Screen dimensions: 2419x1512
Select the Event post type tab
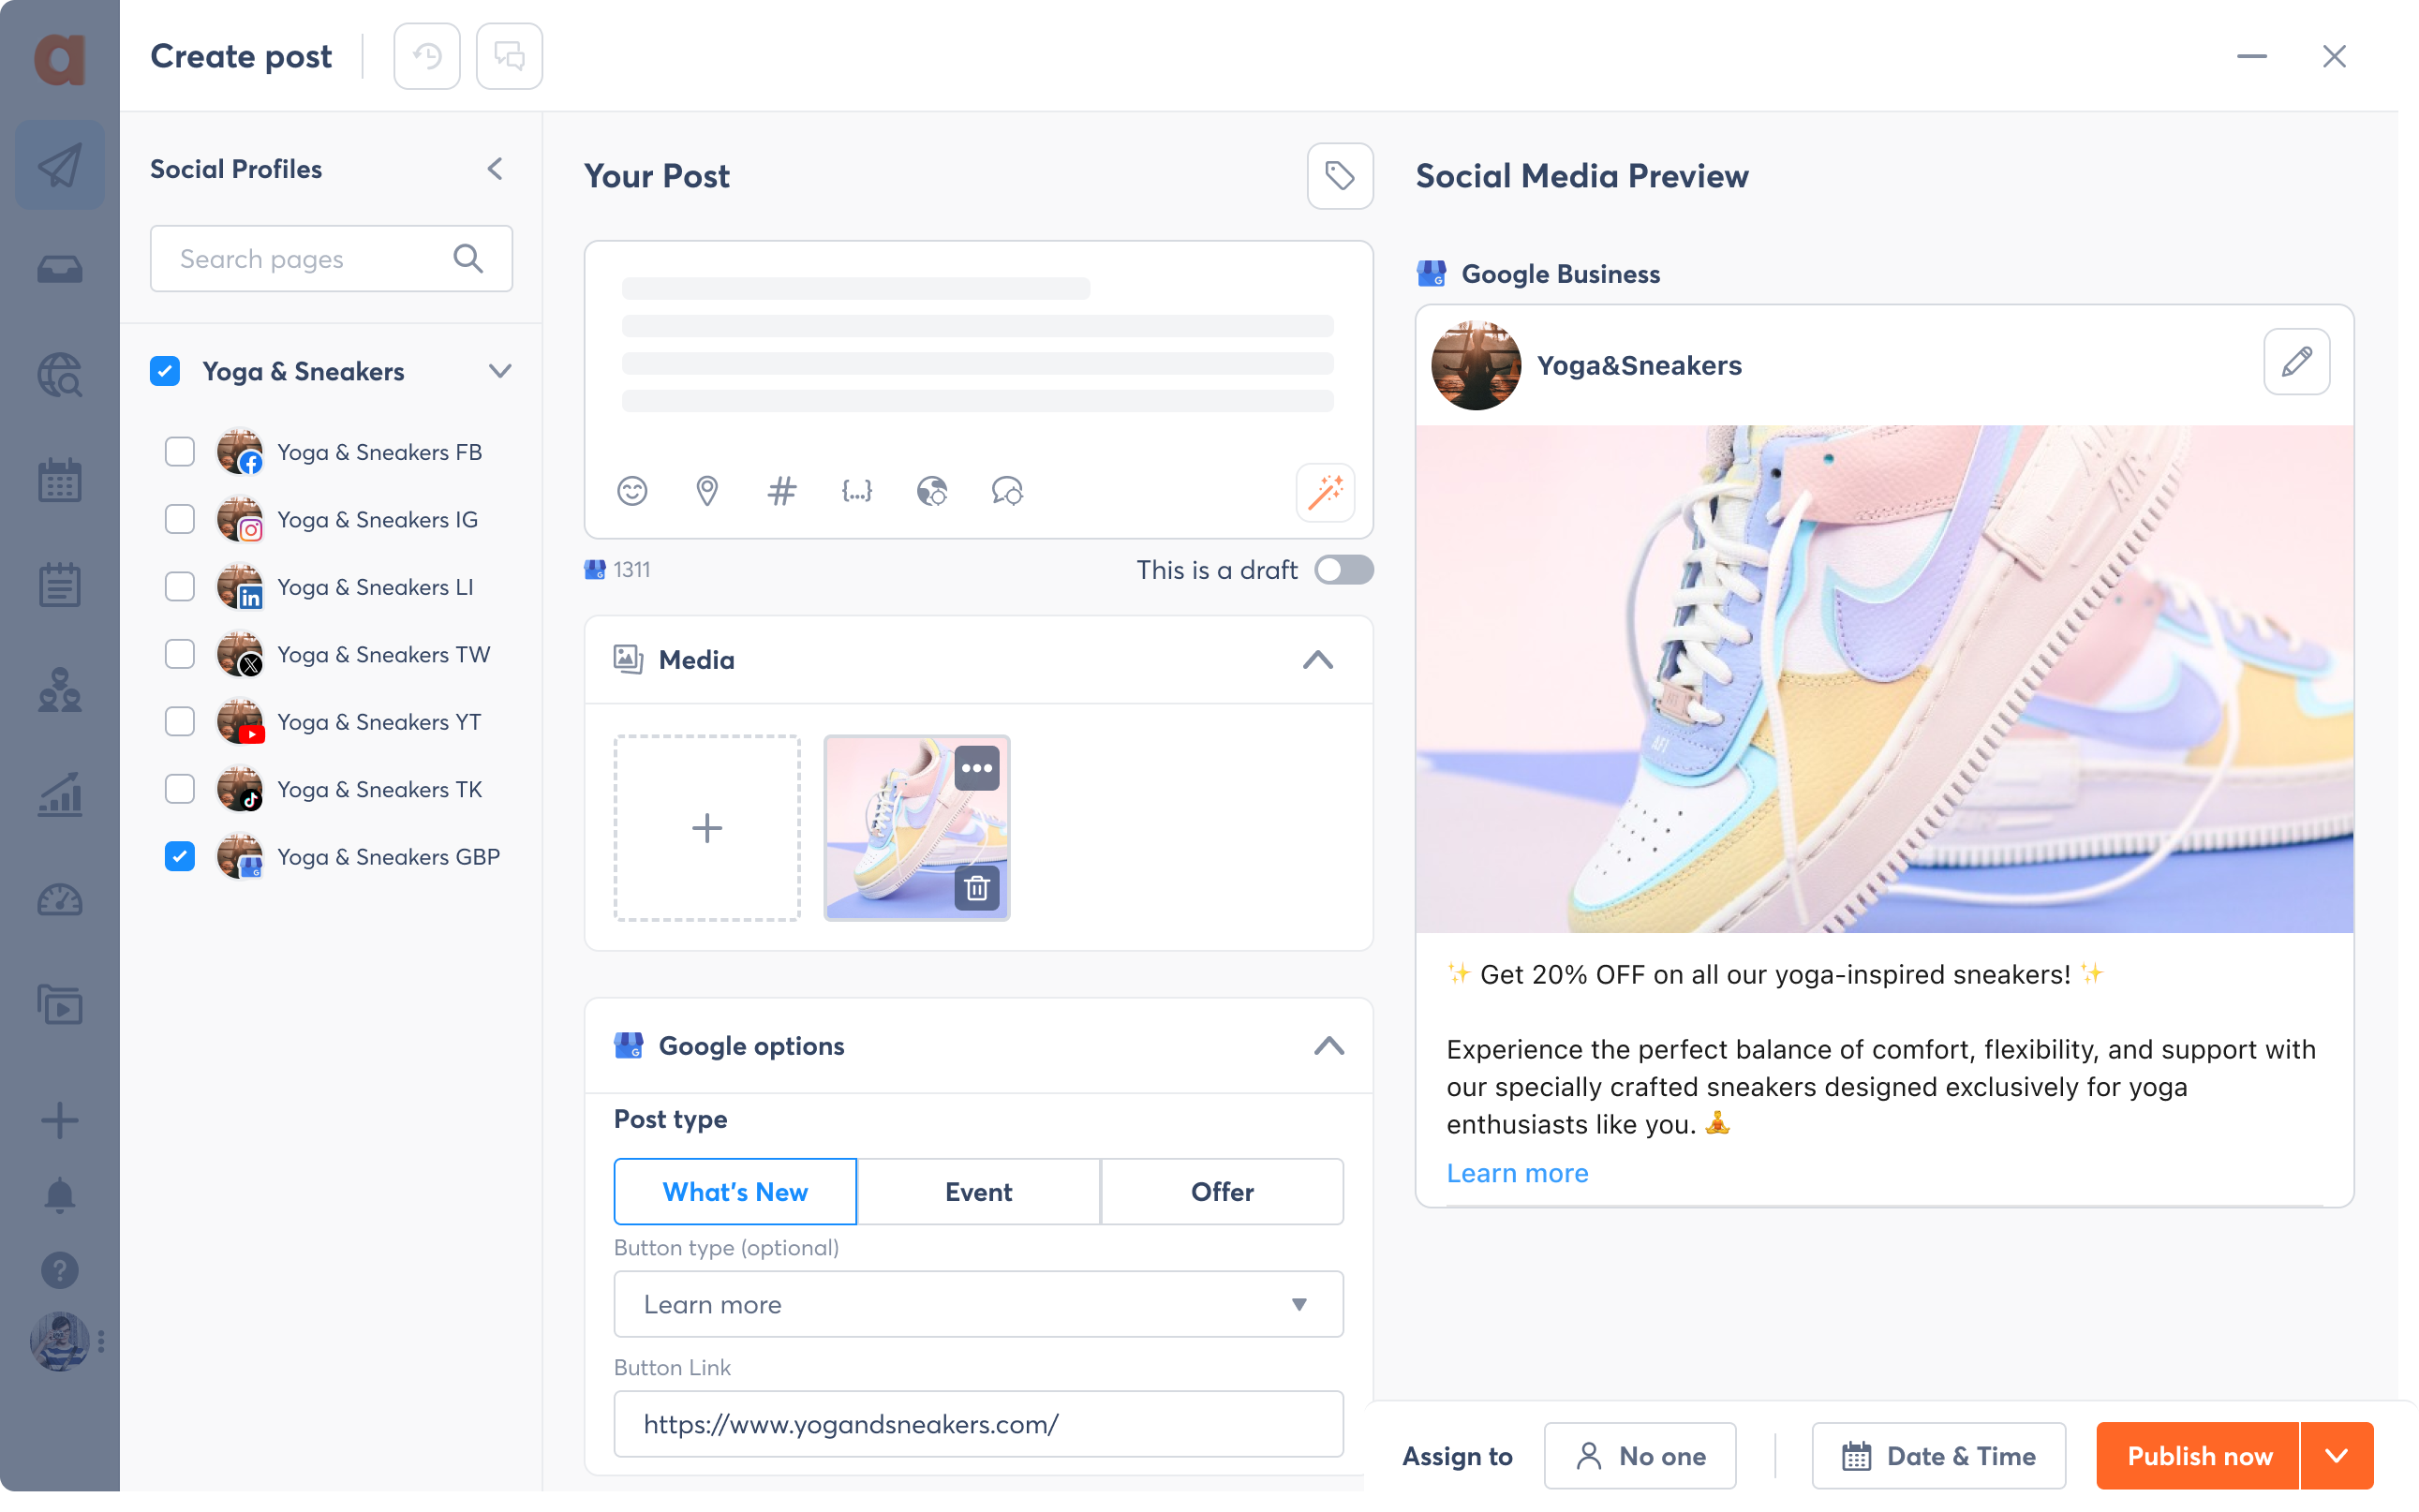(978, 1191)
